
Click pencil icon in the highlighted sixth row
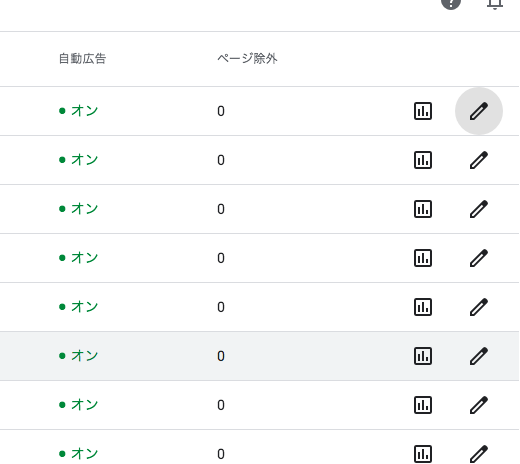point(479,356)
